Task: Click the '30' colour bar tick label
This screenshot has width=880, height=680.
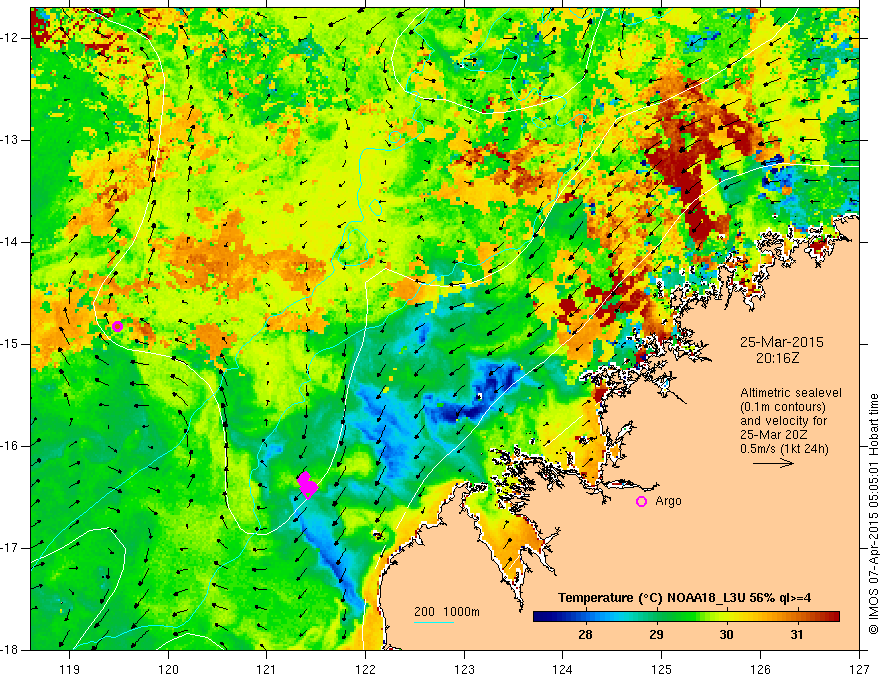Action: pyautogui.click(x=726, y=635)
